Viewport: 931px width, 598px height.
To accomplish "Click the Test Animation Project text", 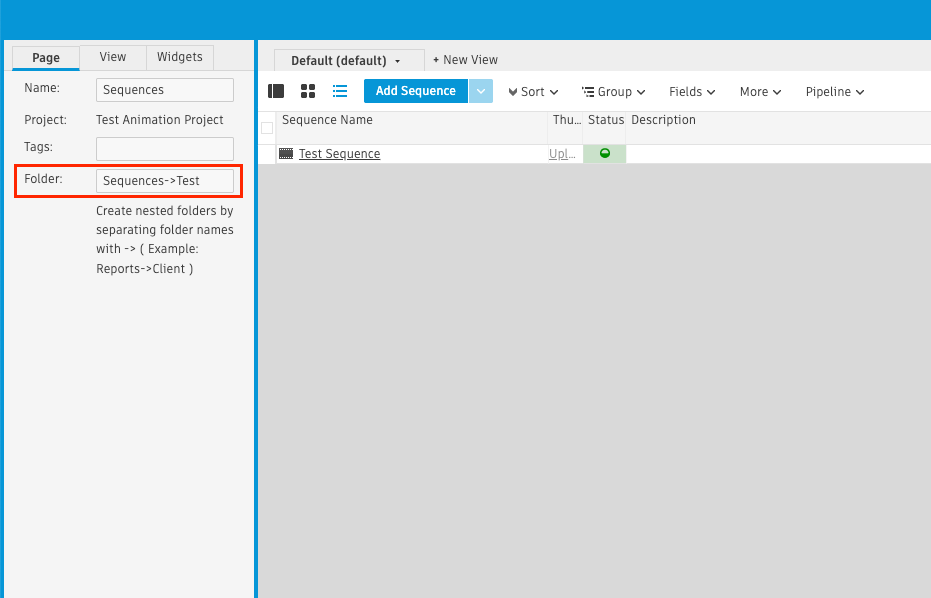I will pos(160,120).
